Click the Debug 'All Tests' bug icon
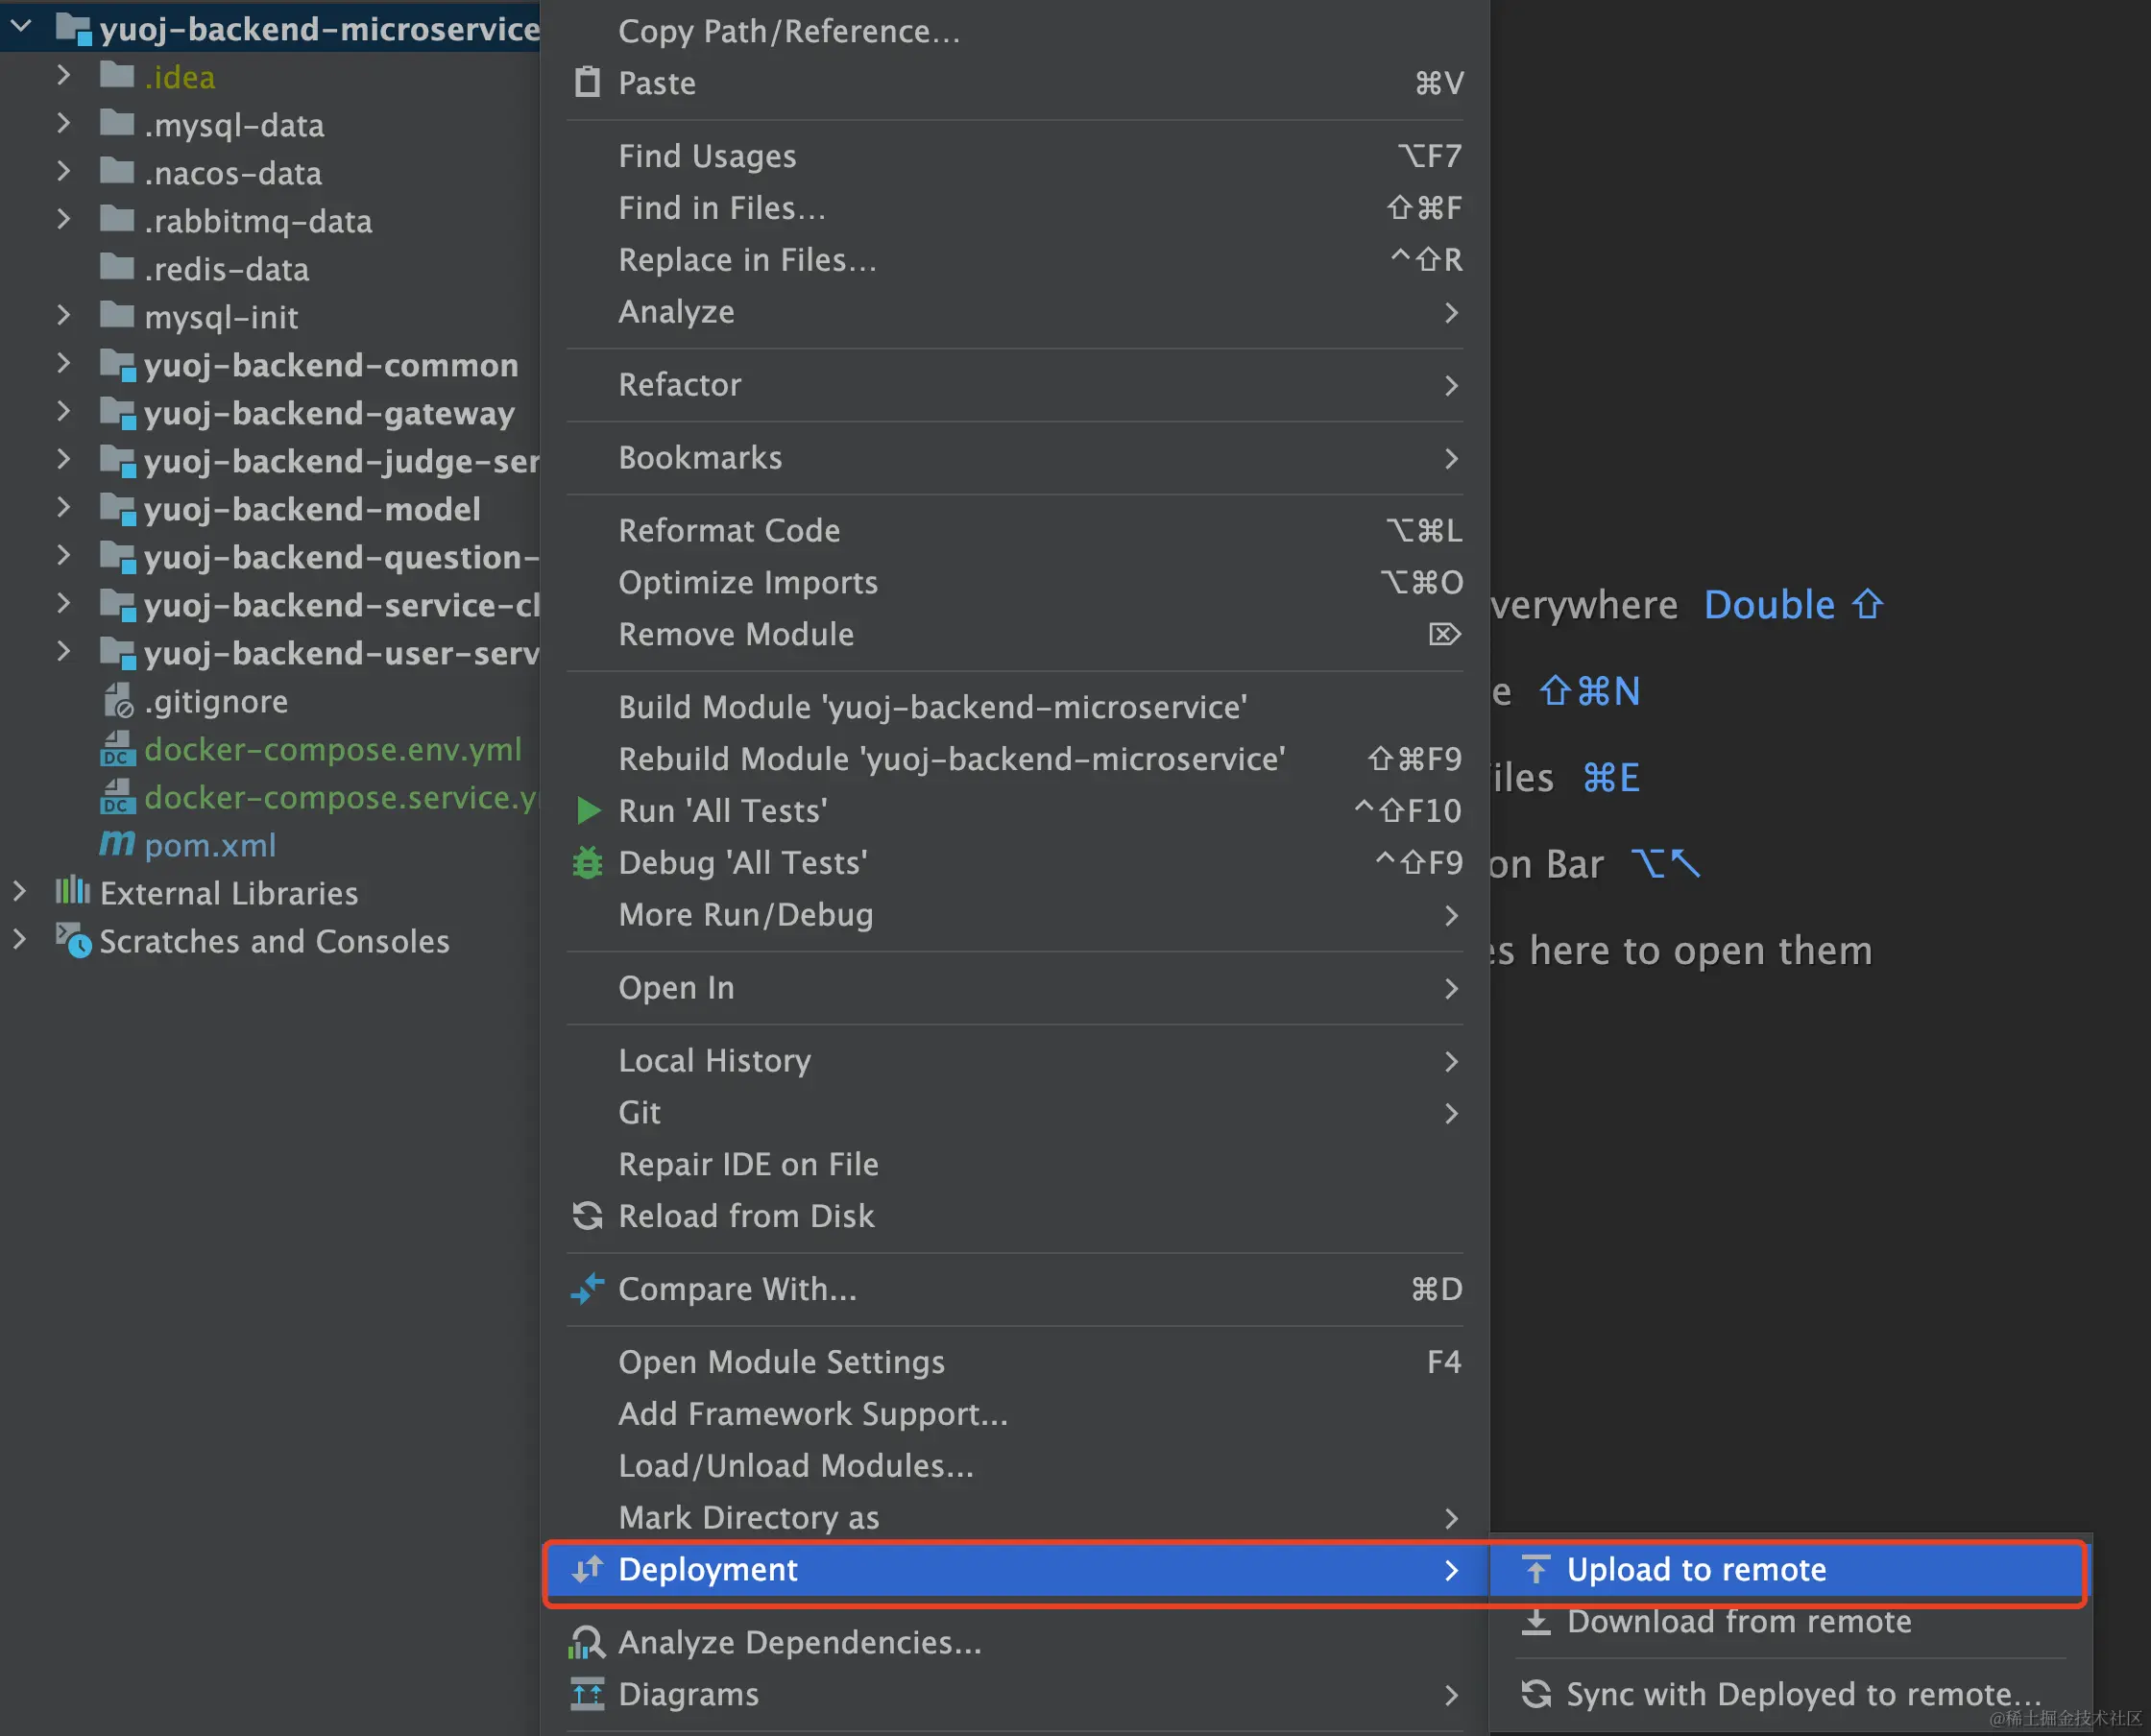Viewport: 2151px width, 1736px height. tap(588, 863)
